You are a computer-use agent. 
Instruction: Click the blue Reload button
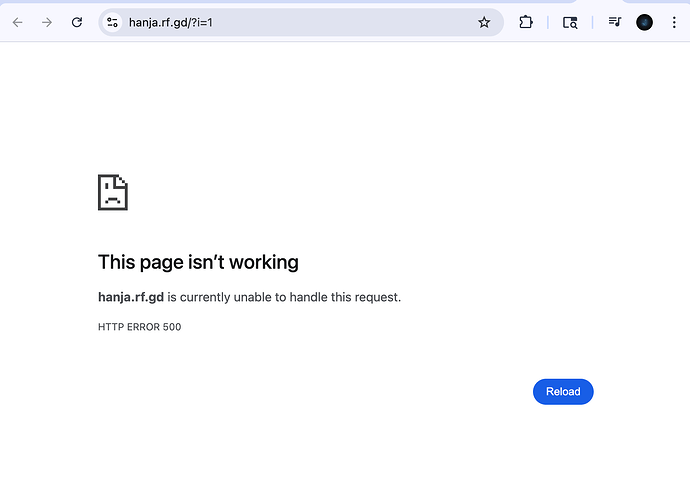click(x=563, y=392)
